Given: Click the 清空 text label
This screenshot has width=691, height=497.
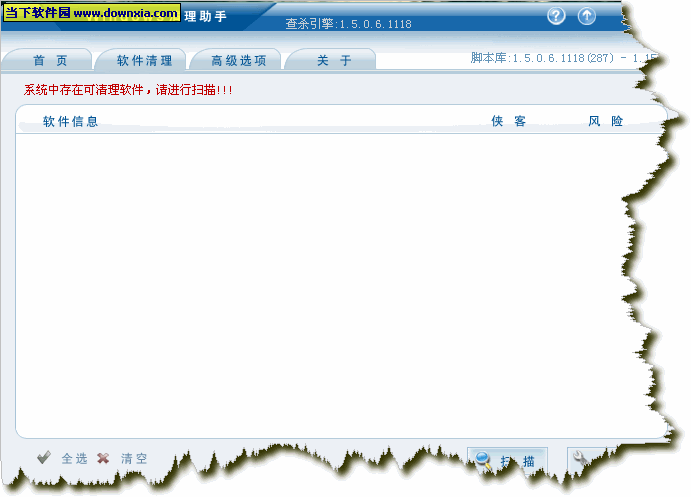Looking at the screenshot, I should point(134,459).
